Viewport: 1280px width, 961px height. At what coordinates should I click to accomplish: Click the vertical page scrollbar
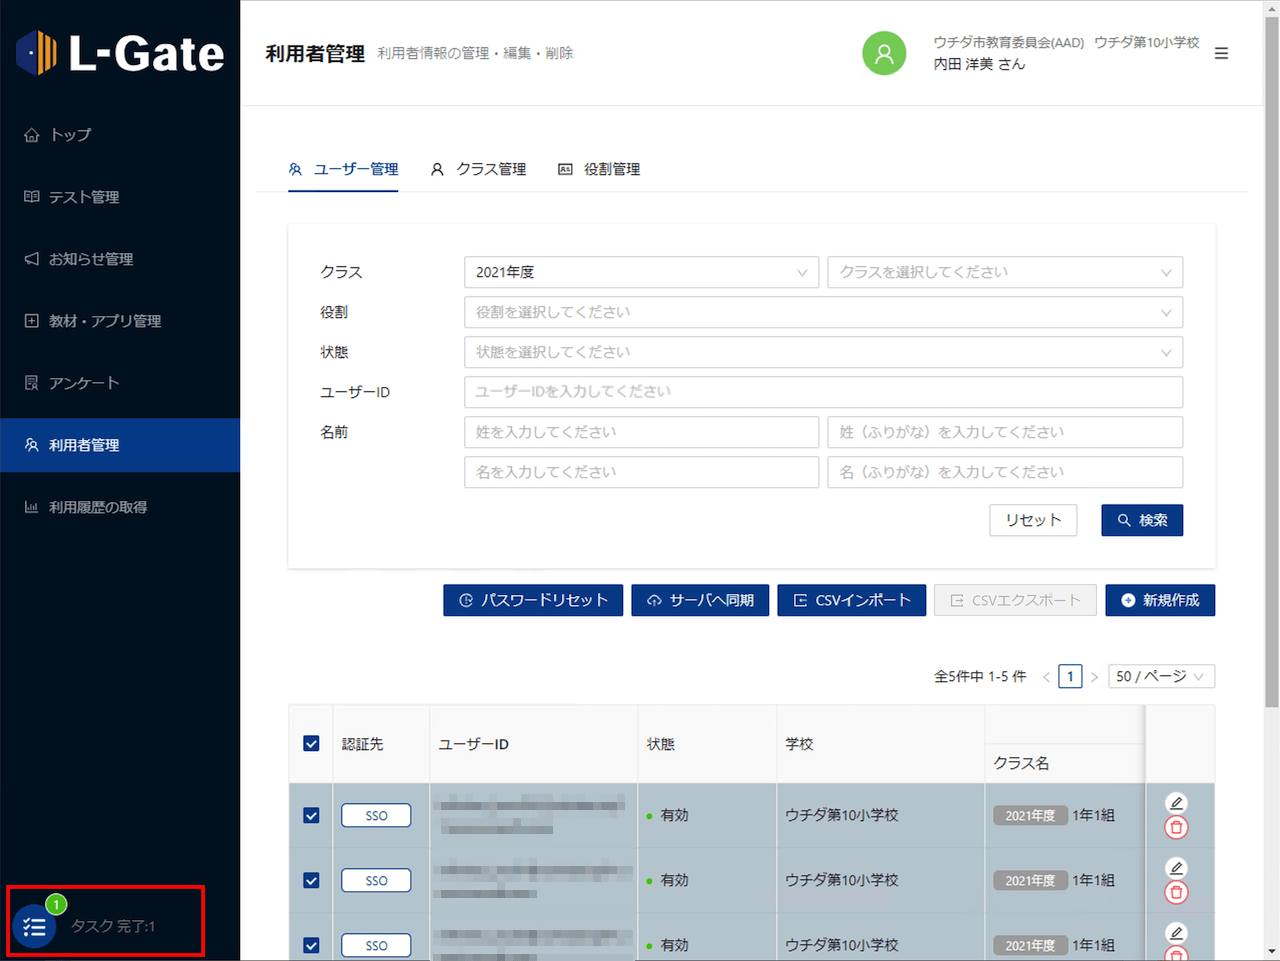coord(1271,400)
